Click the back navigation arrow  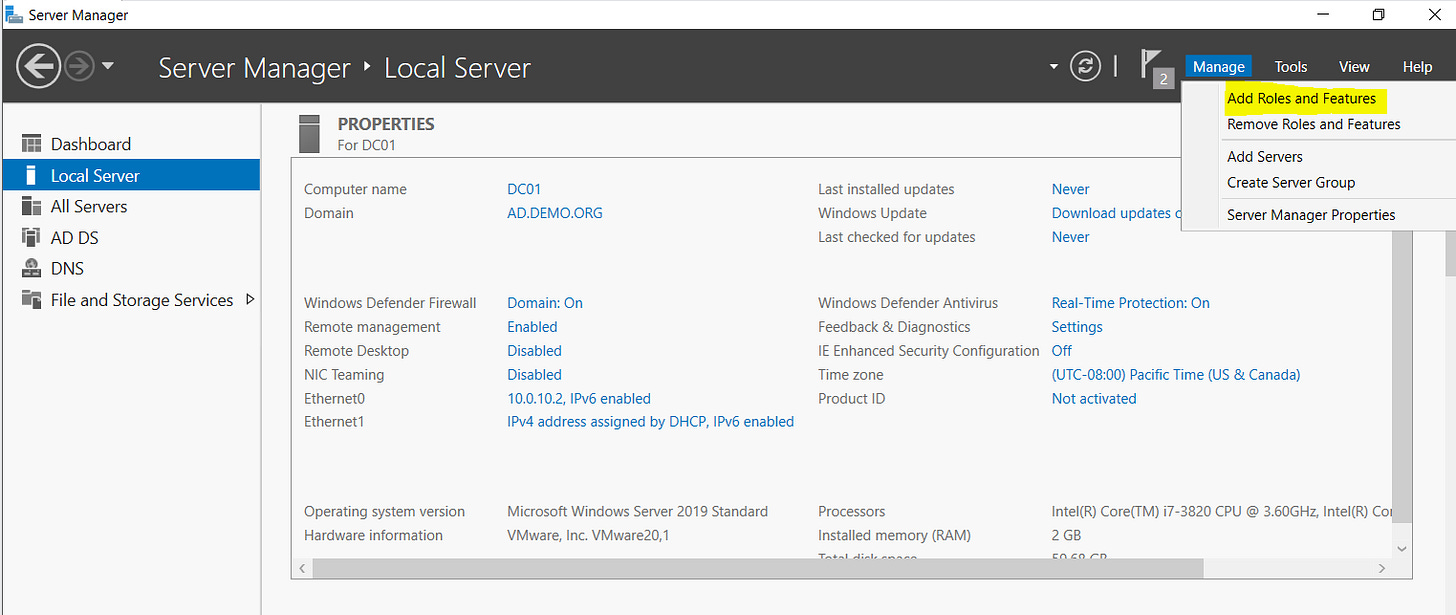pyautogui.click(x=38, y=67)
